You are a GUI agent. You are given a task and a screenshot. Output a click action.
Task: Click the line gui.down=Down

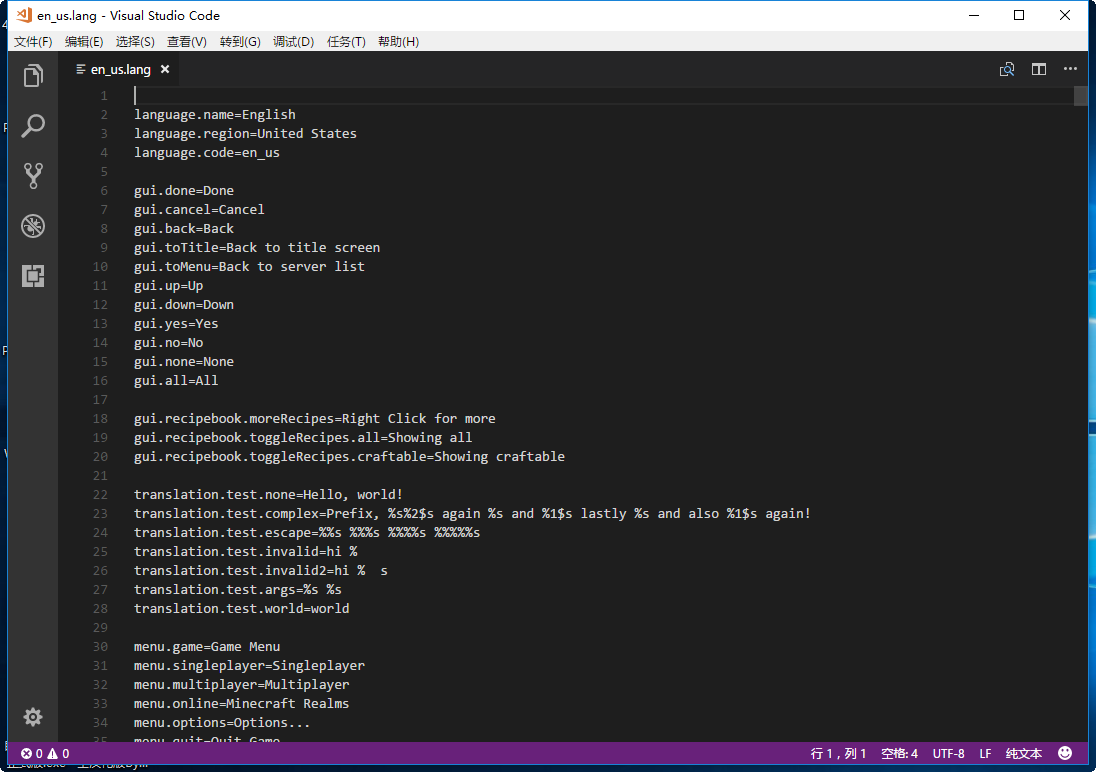pyautogui.click(x=184, y=304)
